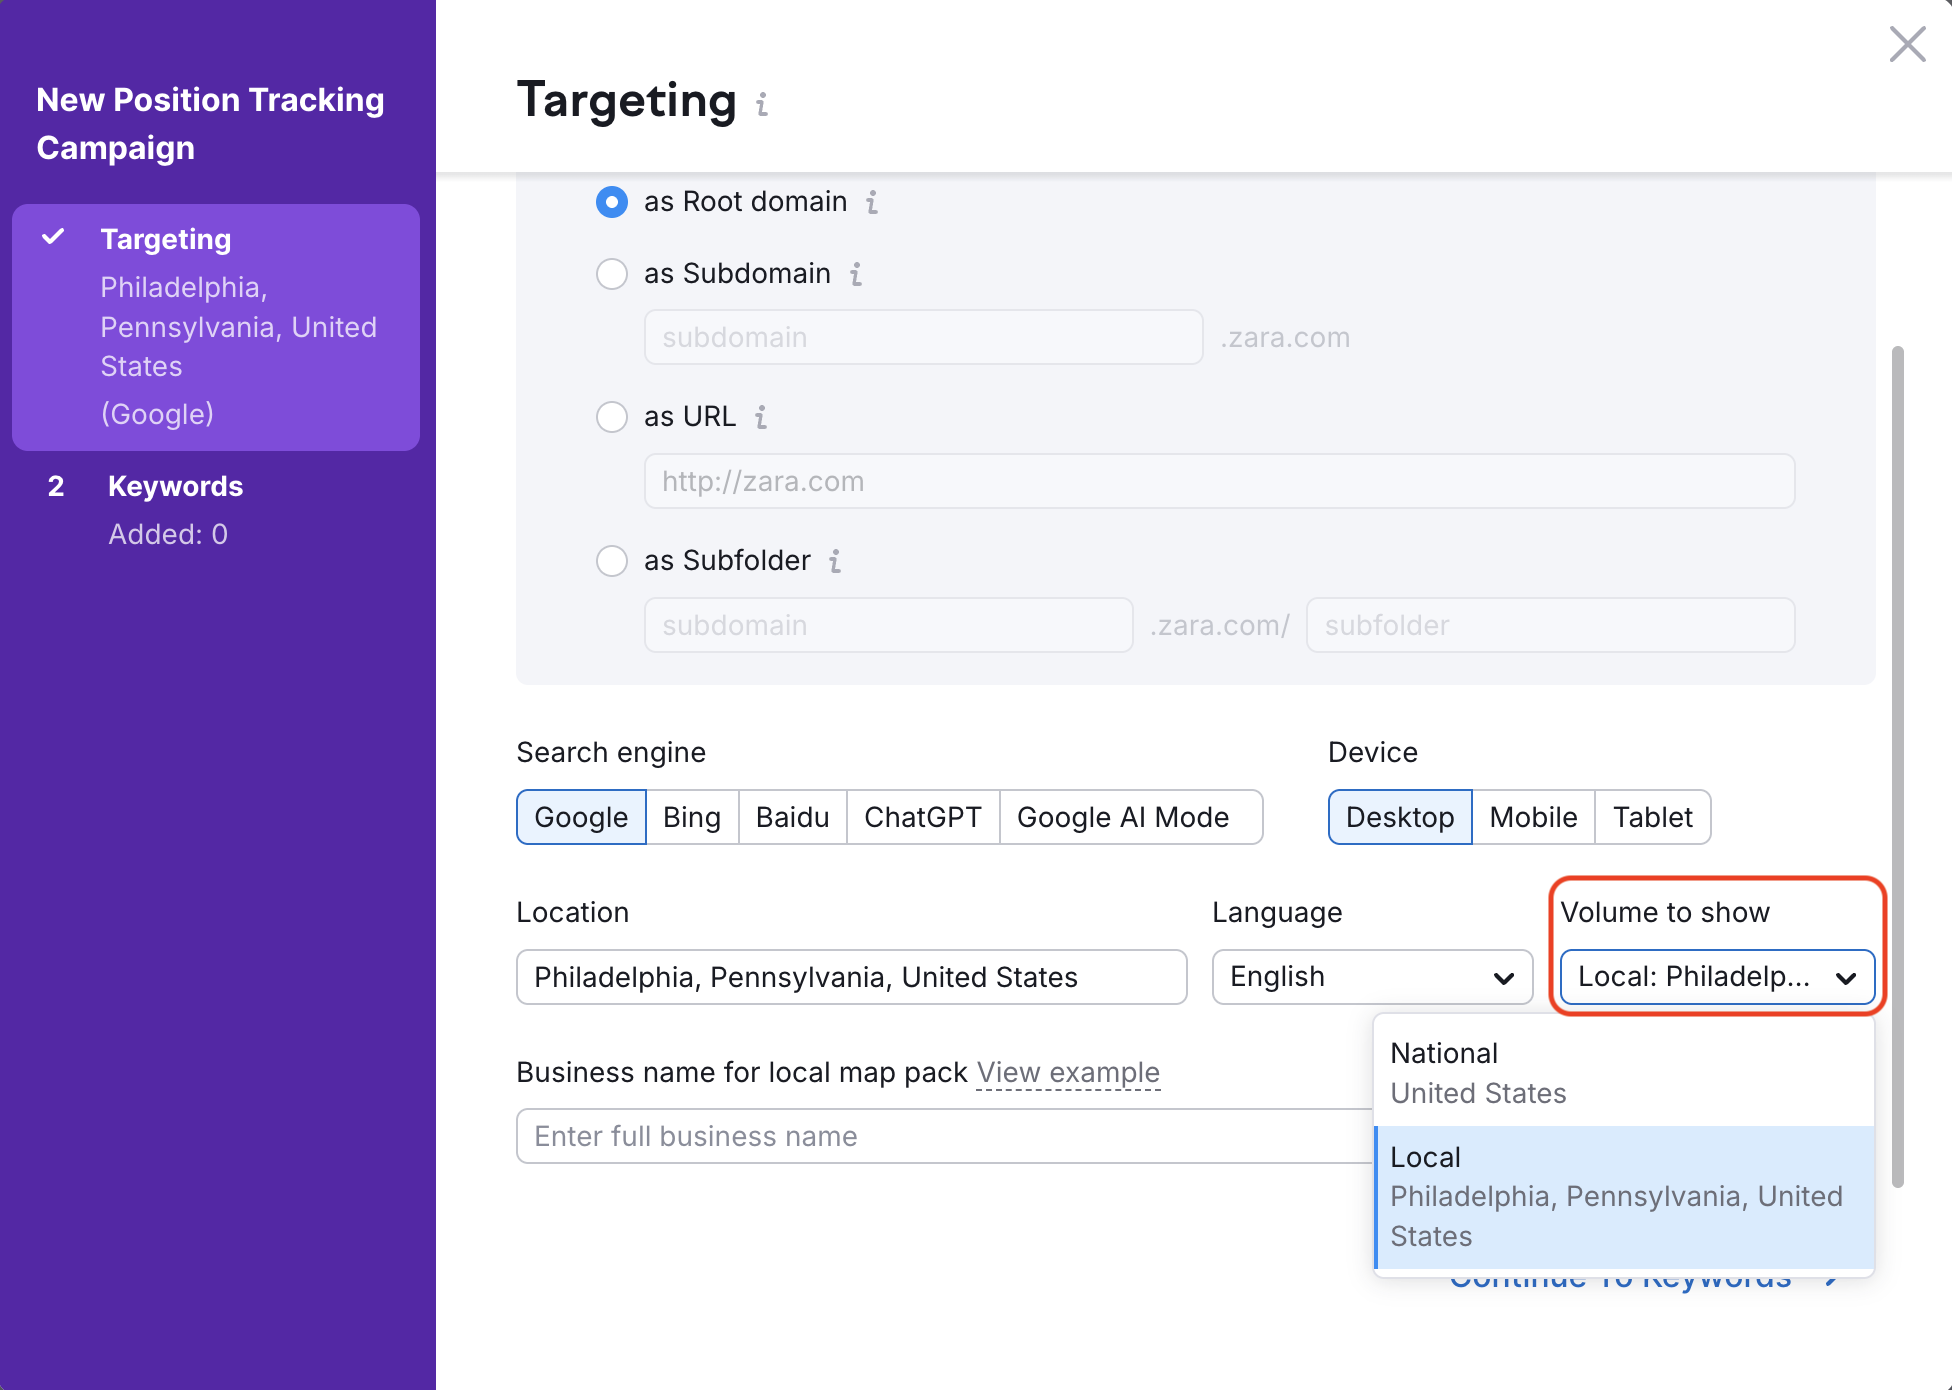Click the Enter full business name field

(900, 1136)
